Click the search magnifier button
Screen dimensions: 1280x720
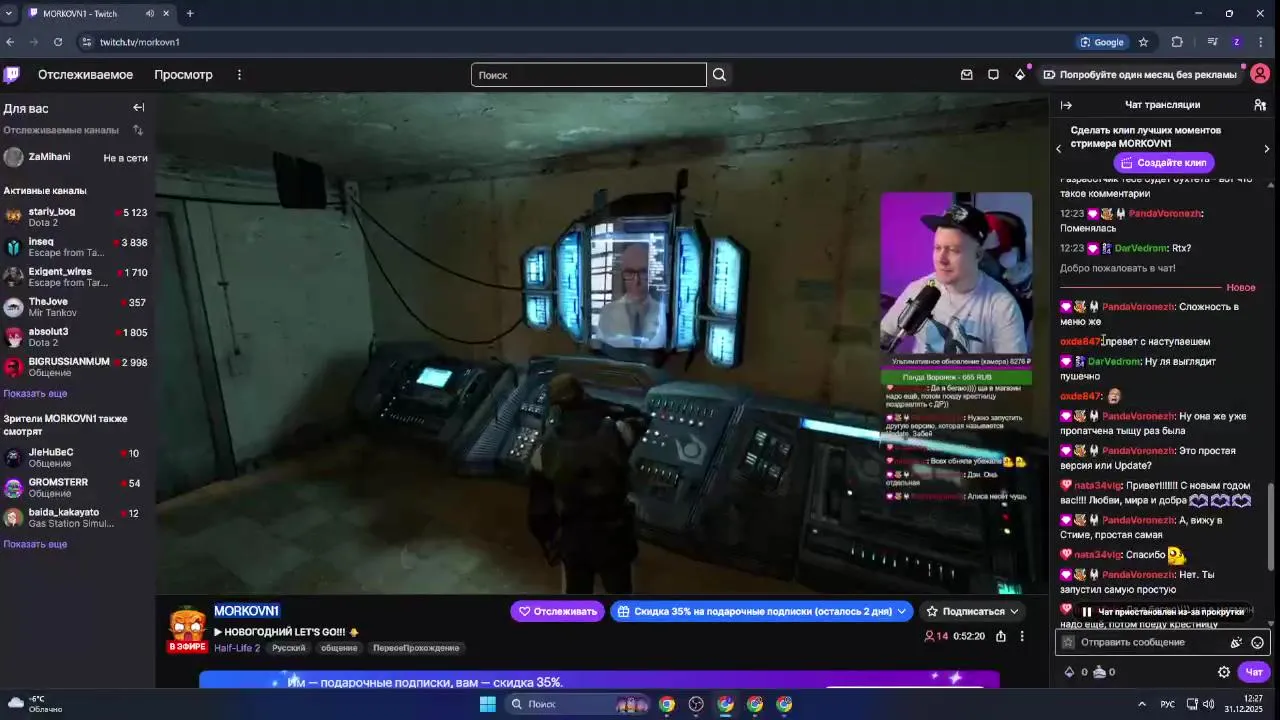click(x=719, y=75)
